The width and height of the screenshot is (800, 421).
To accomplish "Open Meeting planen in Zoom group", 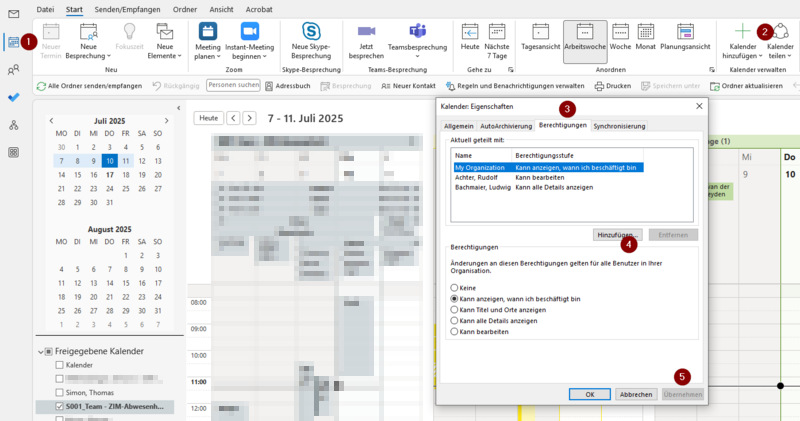I will 207,40.
